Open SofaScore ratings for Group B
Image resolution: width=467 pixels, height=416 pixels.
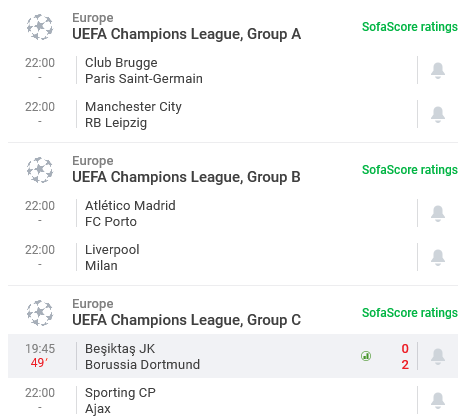pos(410,170)
